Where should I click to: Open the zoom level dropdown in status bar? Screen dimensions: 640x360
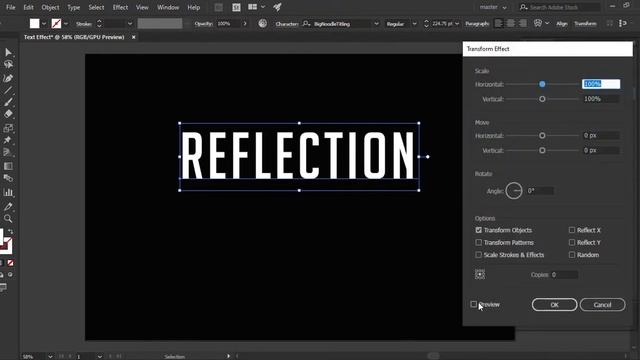[50, 356]
